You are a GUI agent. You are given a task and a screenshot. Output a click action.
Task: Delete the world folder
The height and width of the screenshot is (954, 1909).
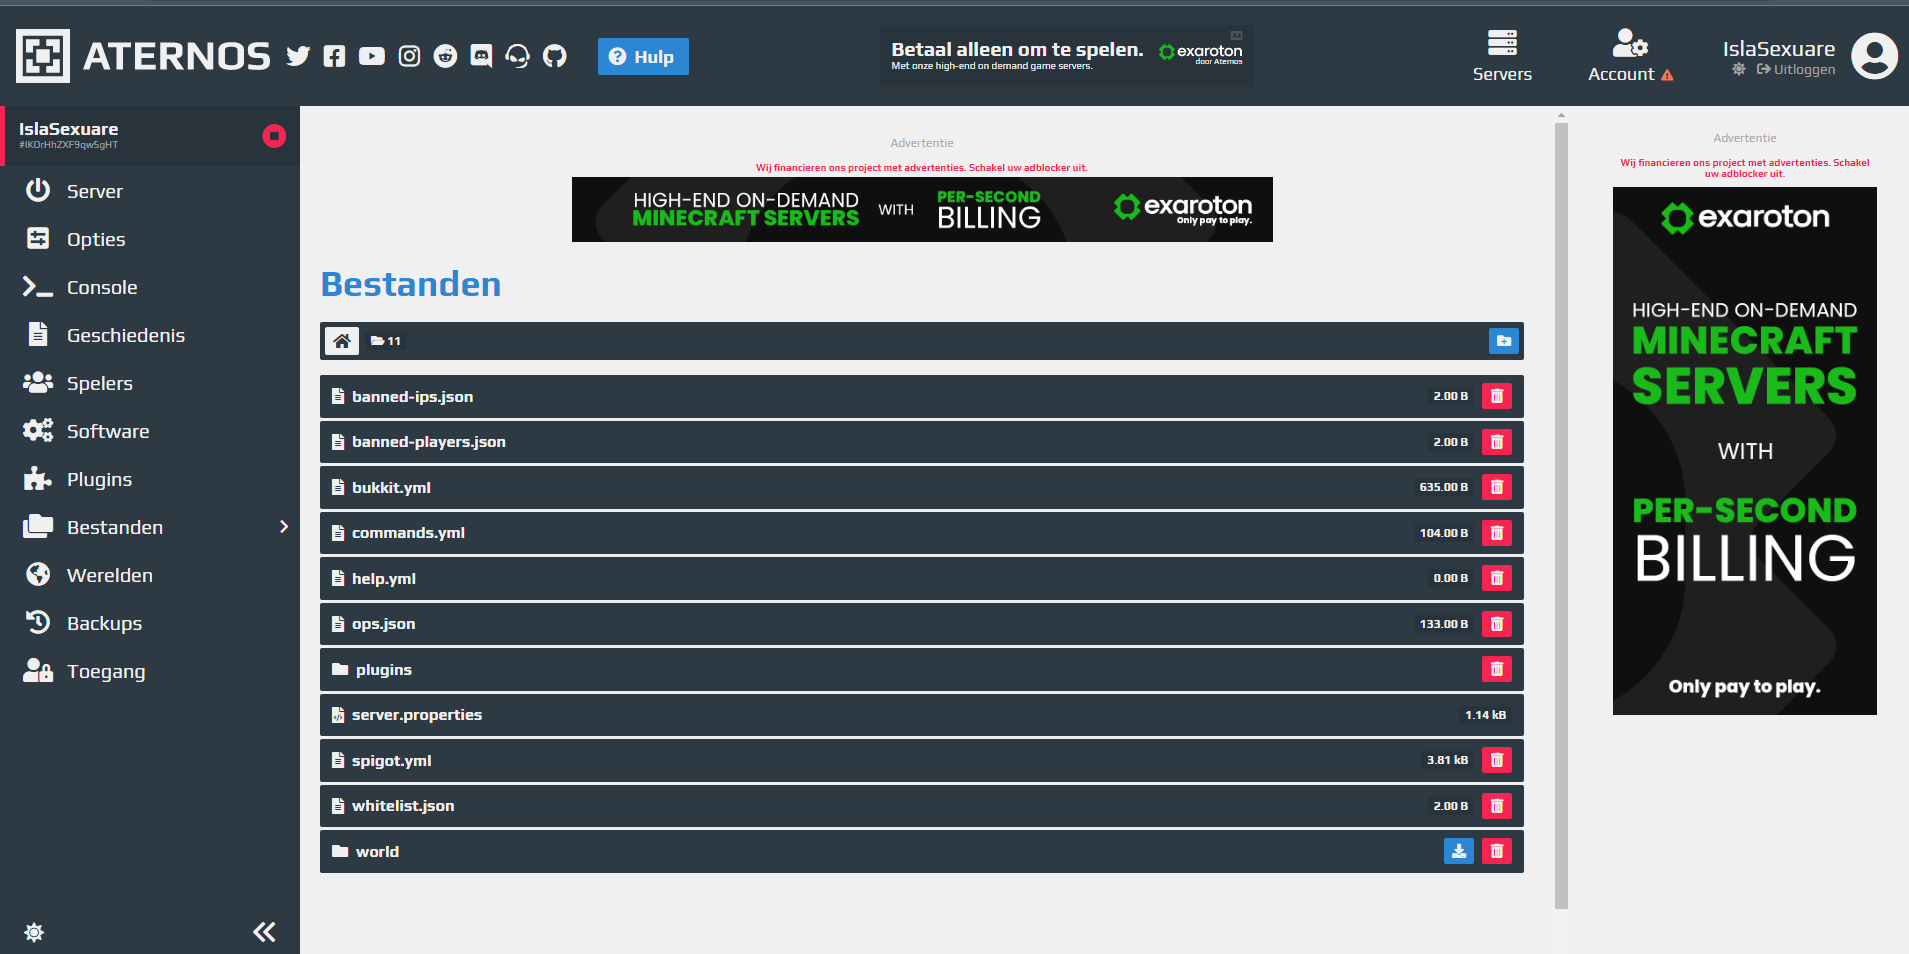(x=1497, y=851)
